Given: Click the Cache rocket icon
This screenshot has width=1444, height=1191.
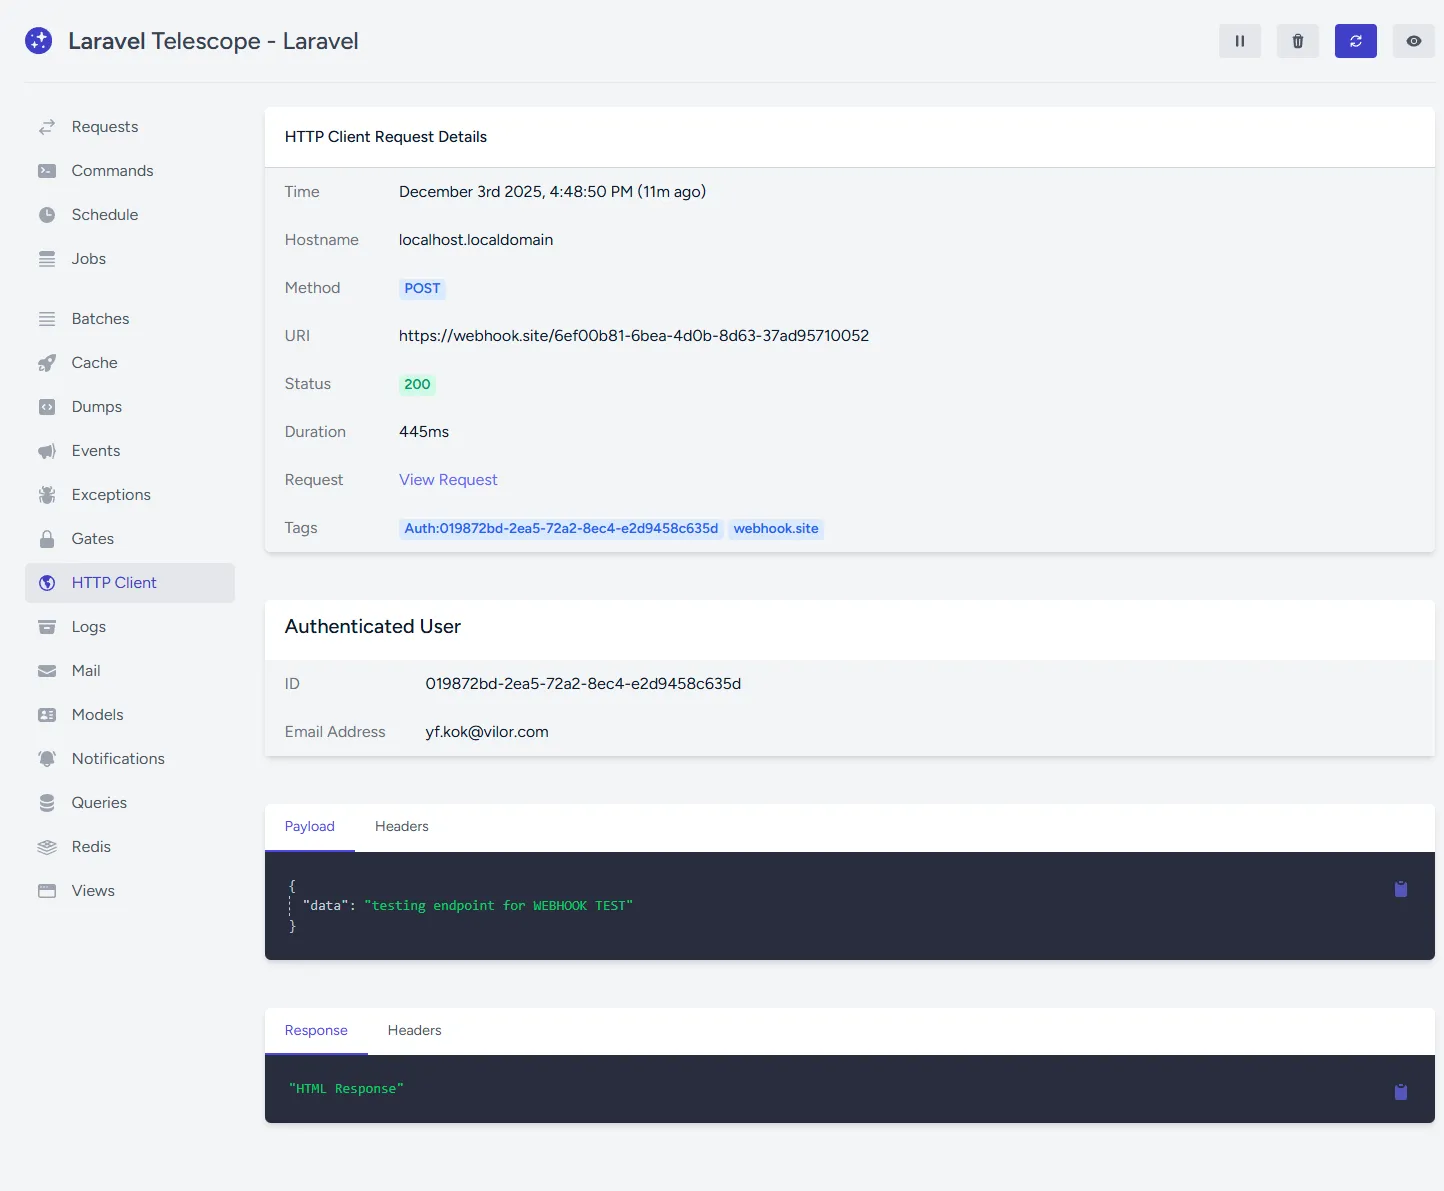Looking at the screenshot, I should coord(47,363).
